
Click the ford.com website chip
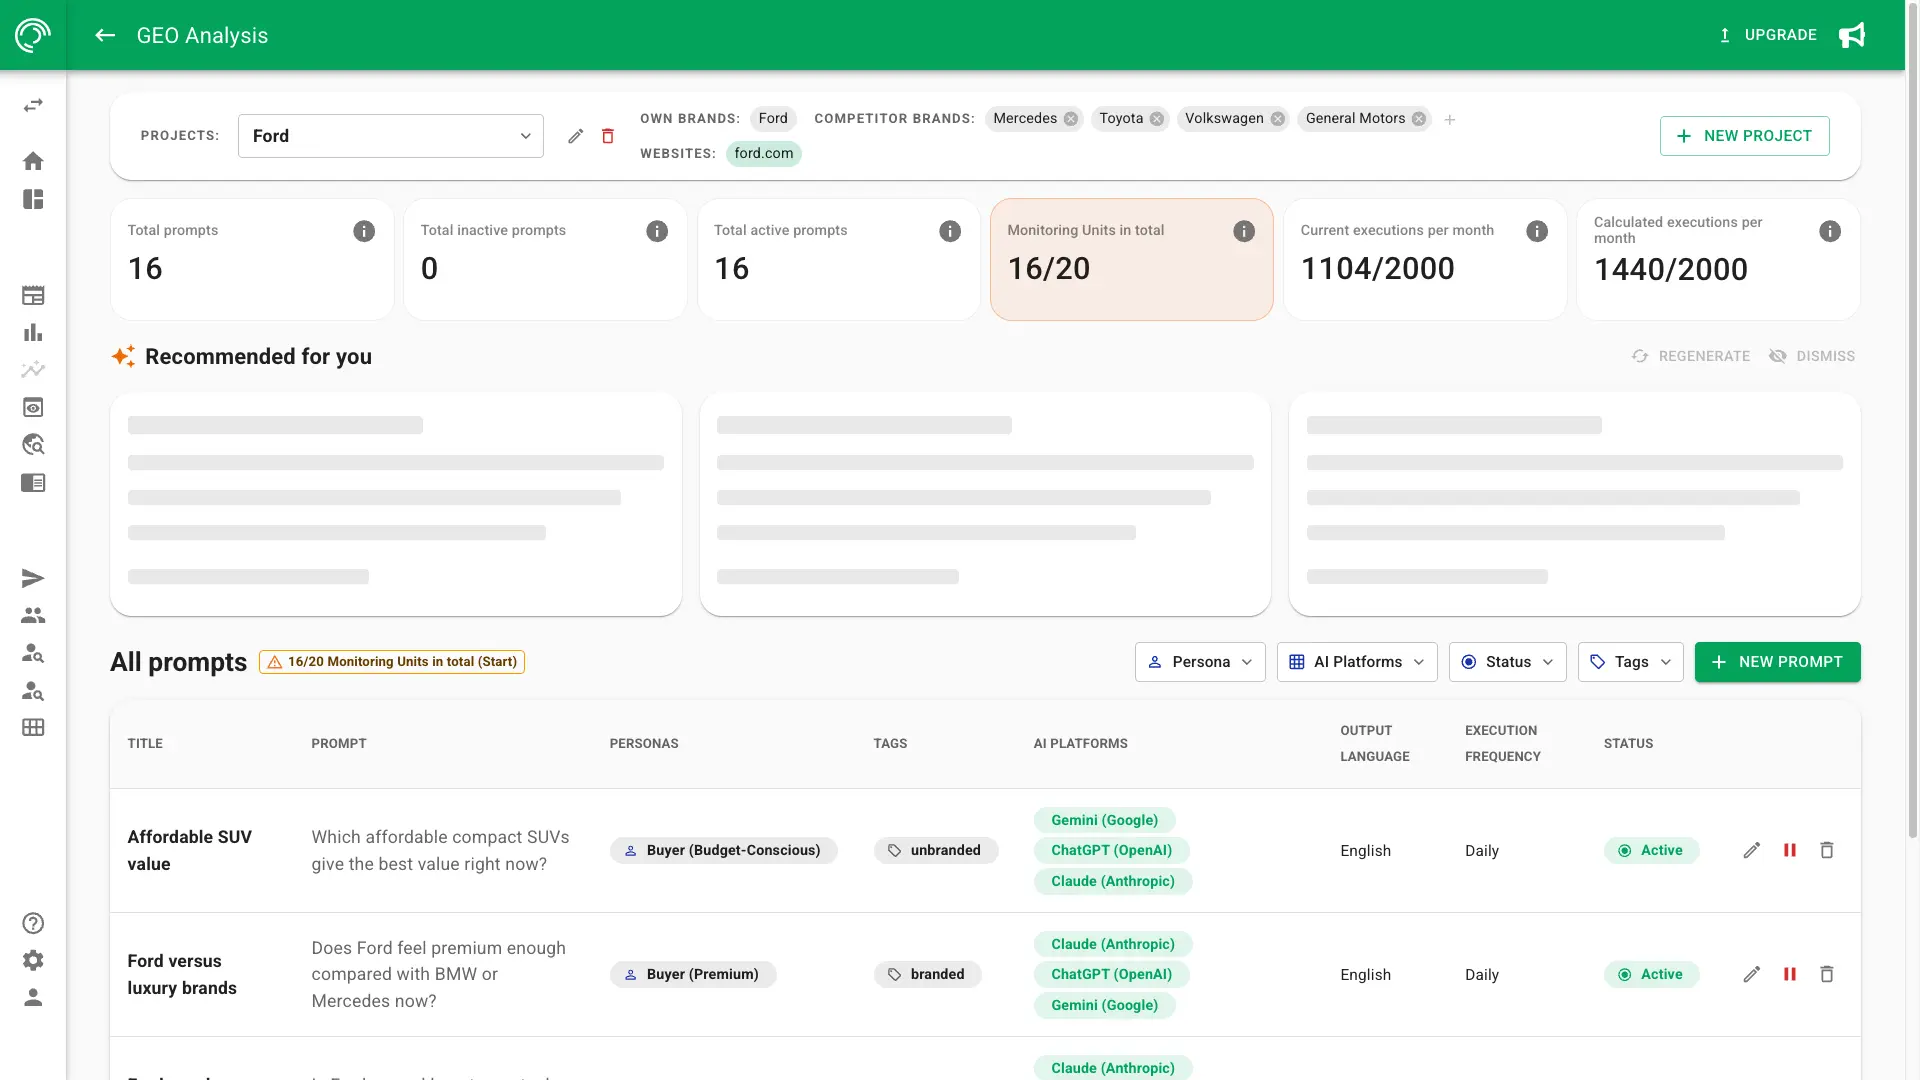(764, 153)
